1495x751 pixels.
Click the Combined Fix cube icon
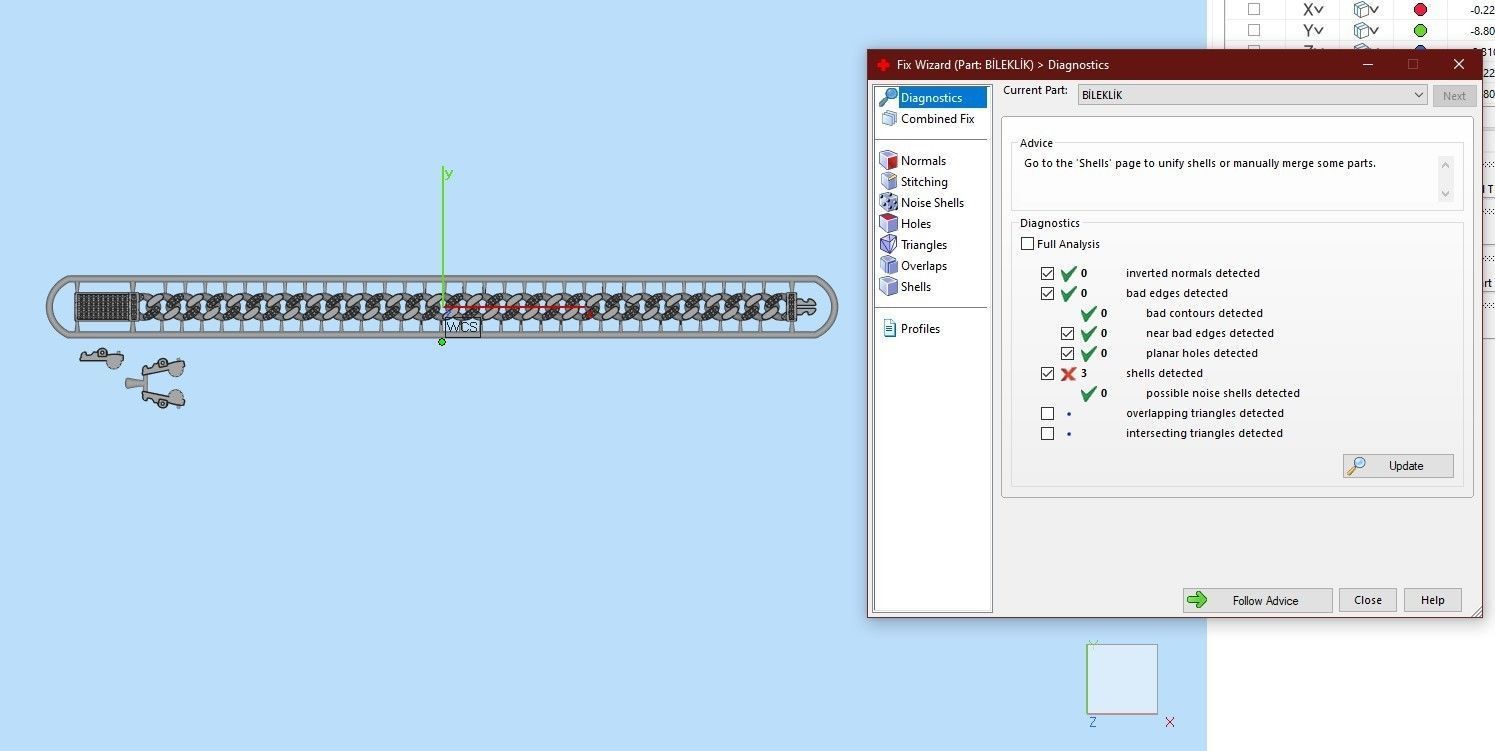pos(889,118)
